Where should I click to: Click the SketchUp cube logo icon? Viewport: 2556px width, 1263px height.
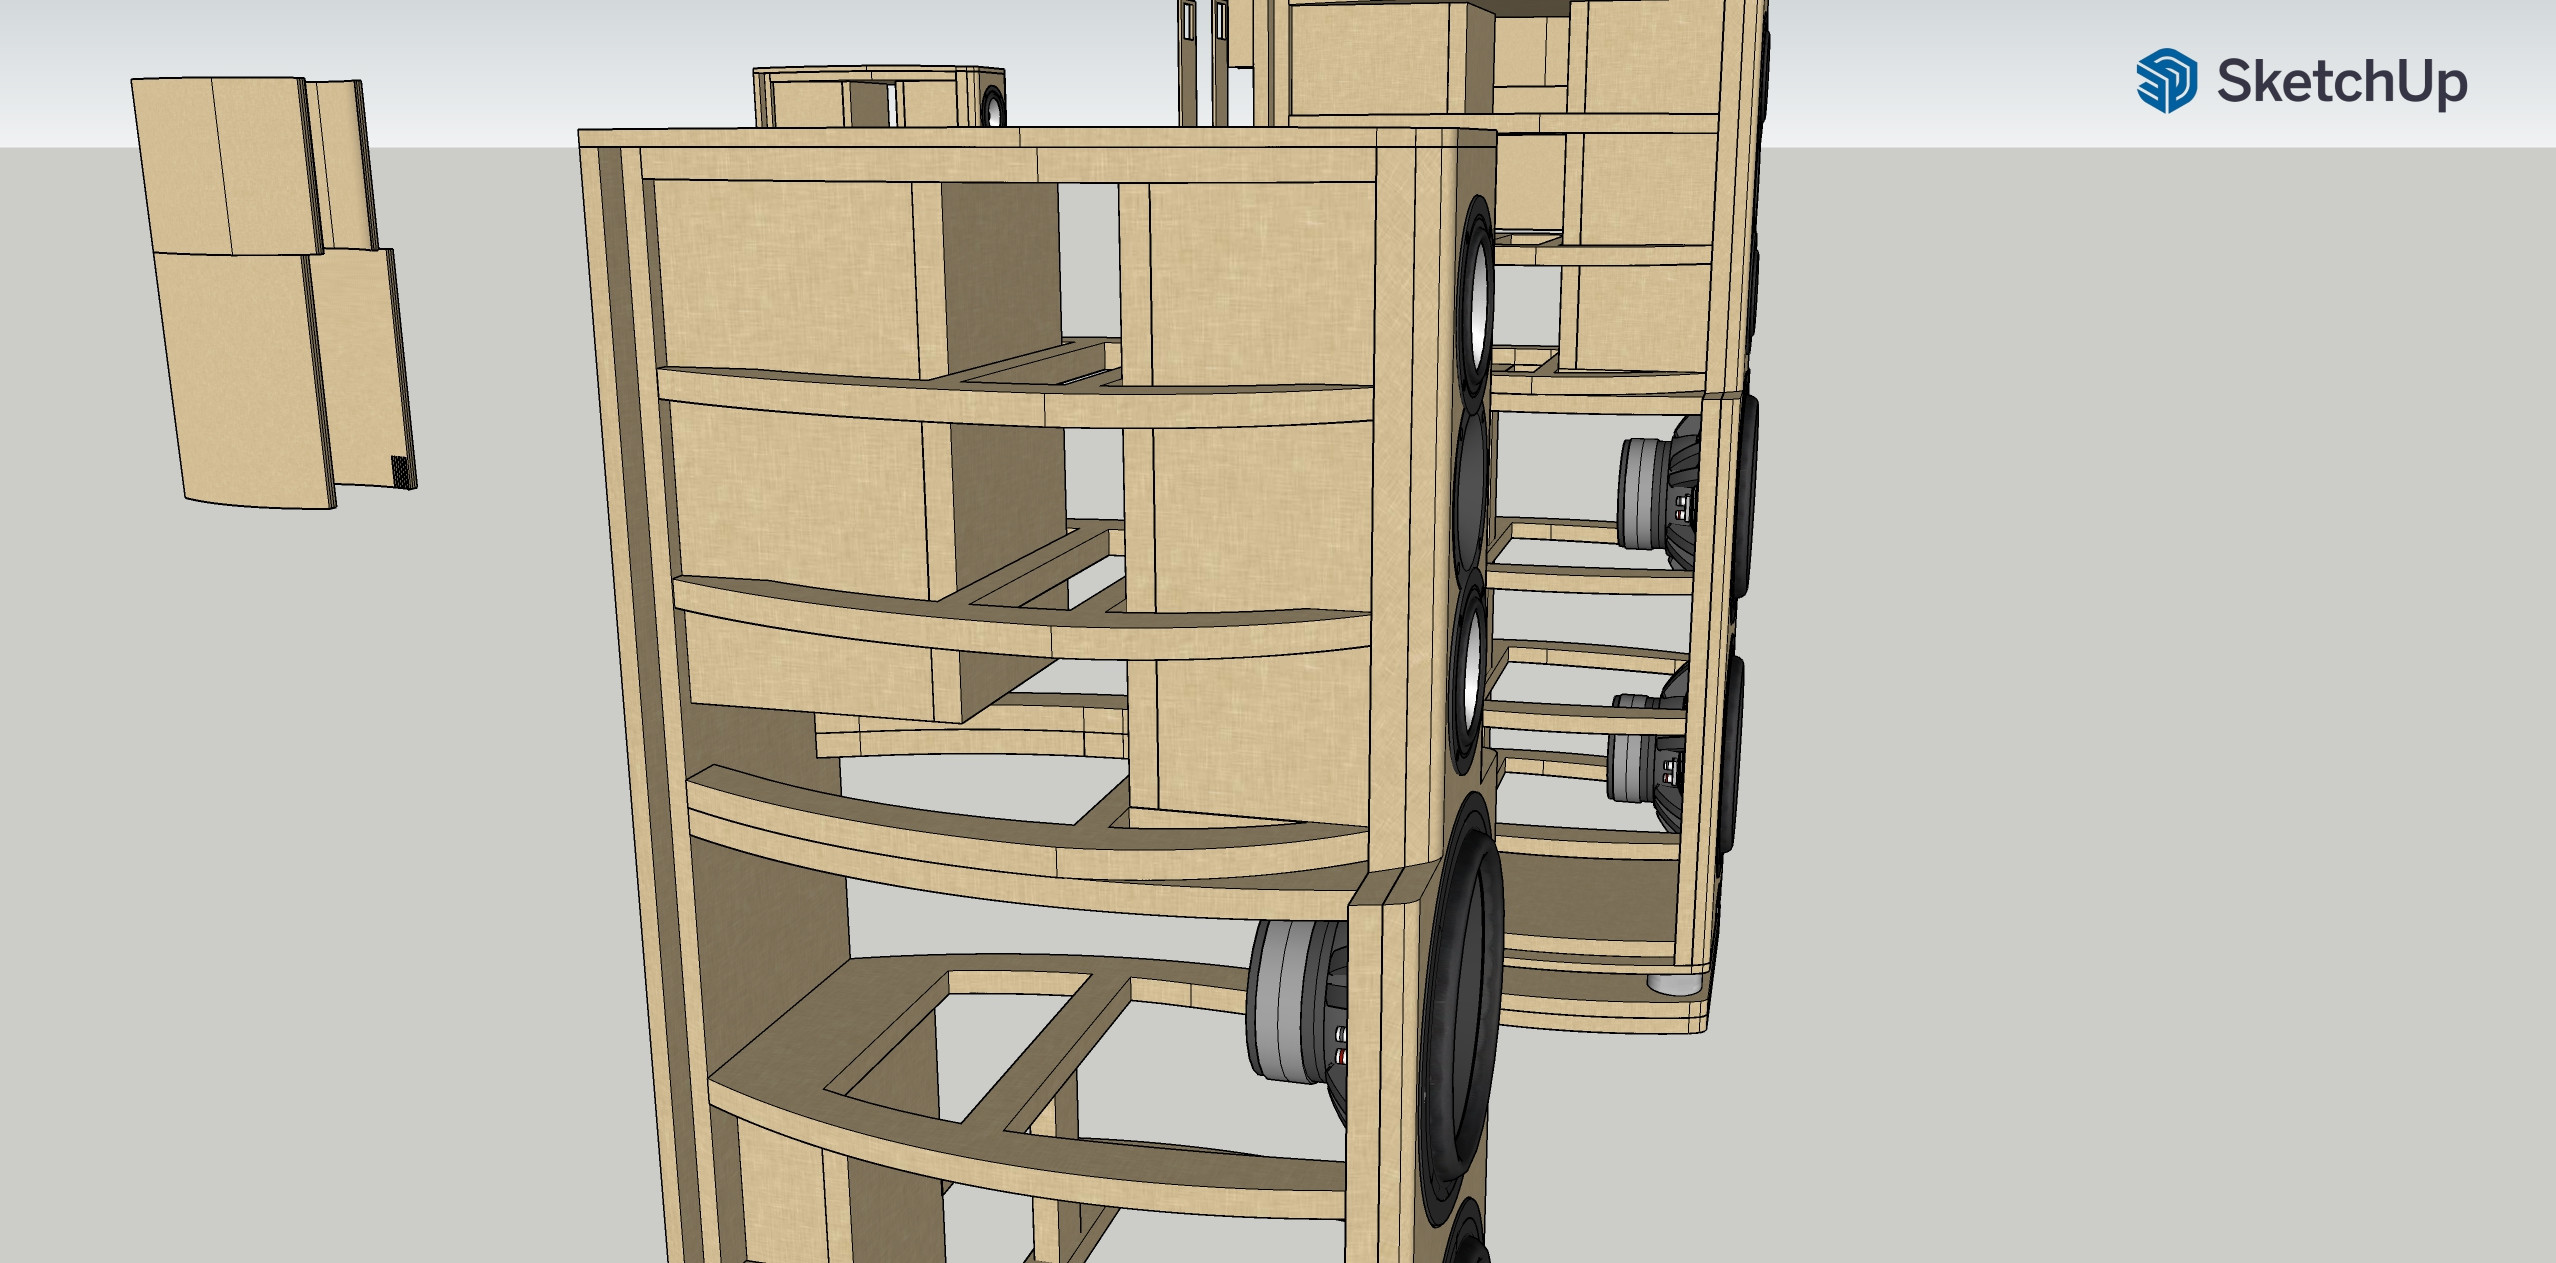(x=2166, y=80)
